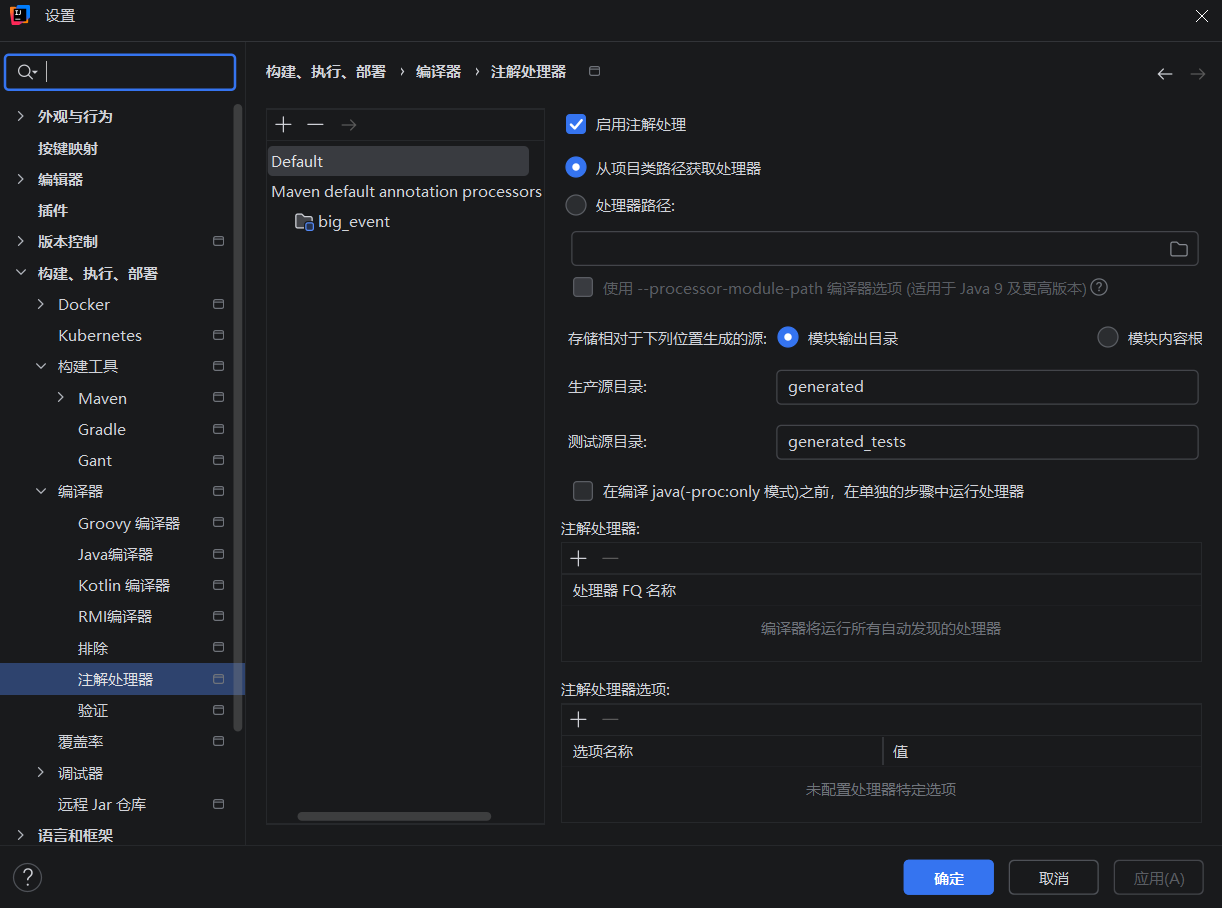Click help question icon for processor-module-path
This screenshot has height=908, width=1222.
(x=1098, y=287)
